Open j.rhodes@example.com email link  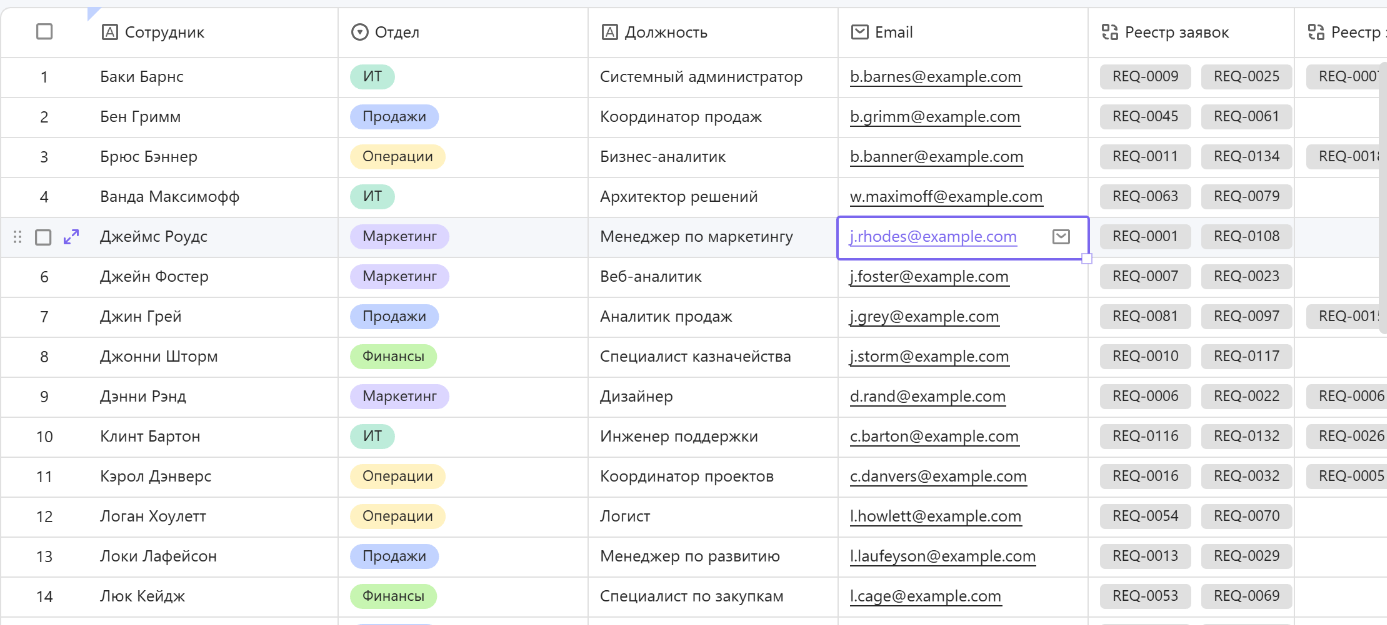point(933,237)
